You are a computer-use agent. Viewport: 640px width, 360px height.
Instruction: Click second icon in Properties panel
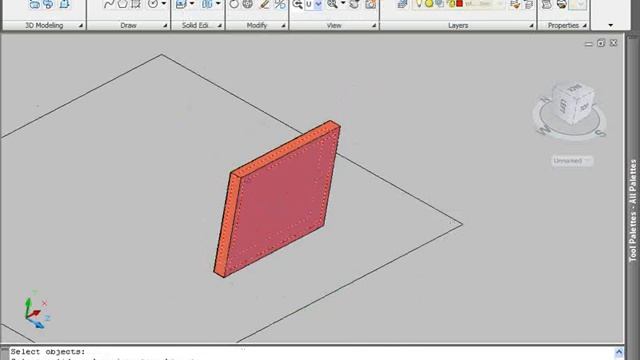(x=562, y=4)
